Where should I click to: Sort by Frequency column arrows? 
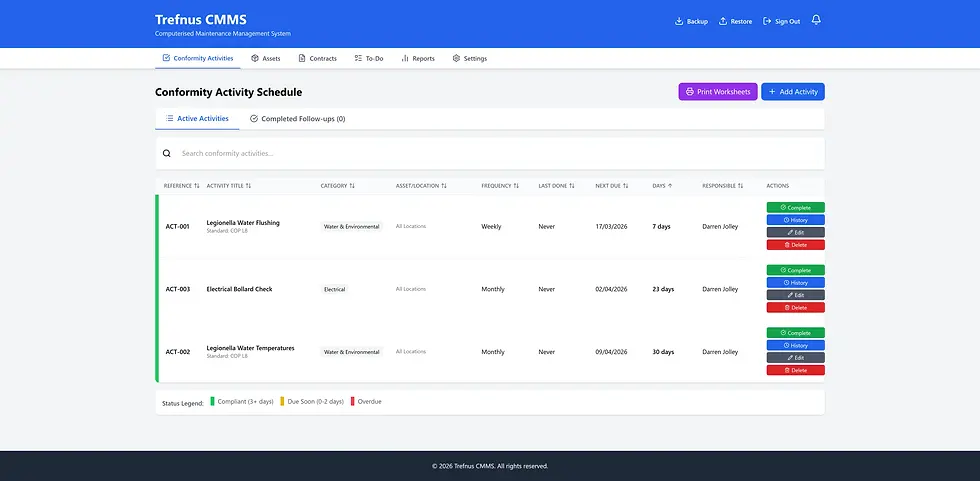click(516, 186)
